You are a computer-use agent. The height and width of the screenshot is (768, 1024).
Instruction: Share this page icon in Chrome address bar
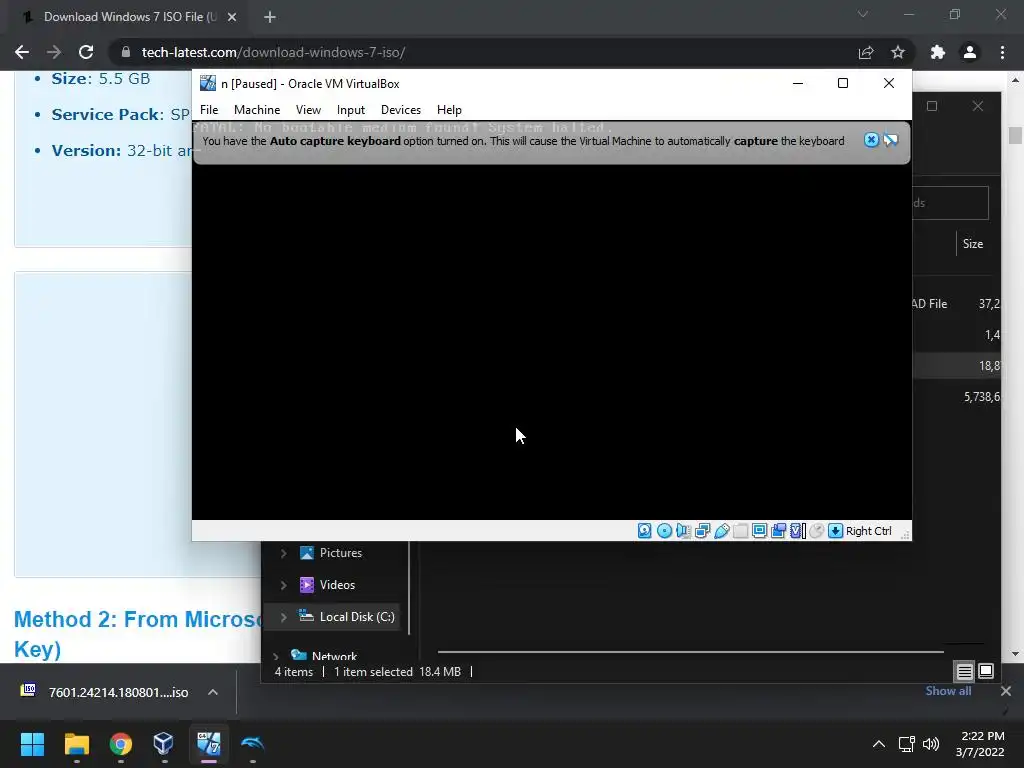pos(866,52)
